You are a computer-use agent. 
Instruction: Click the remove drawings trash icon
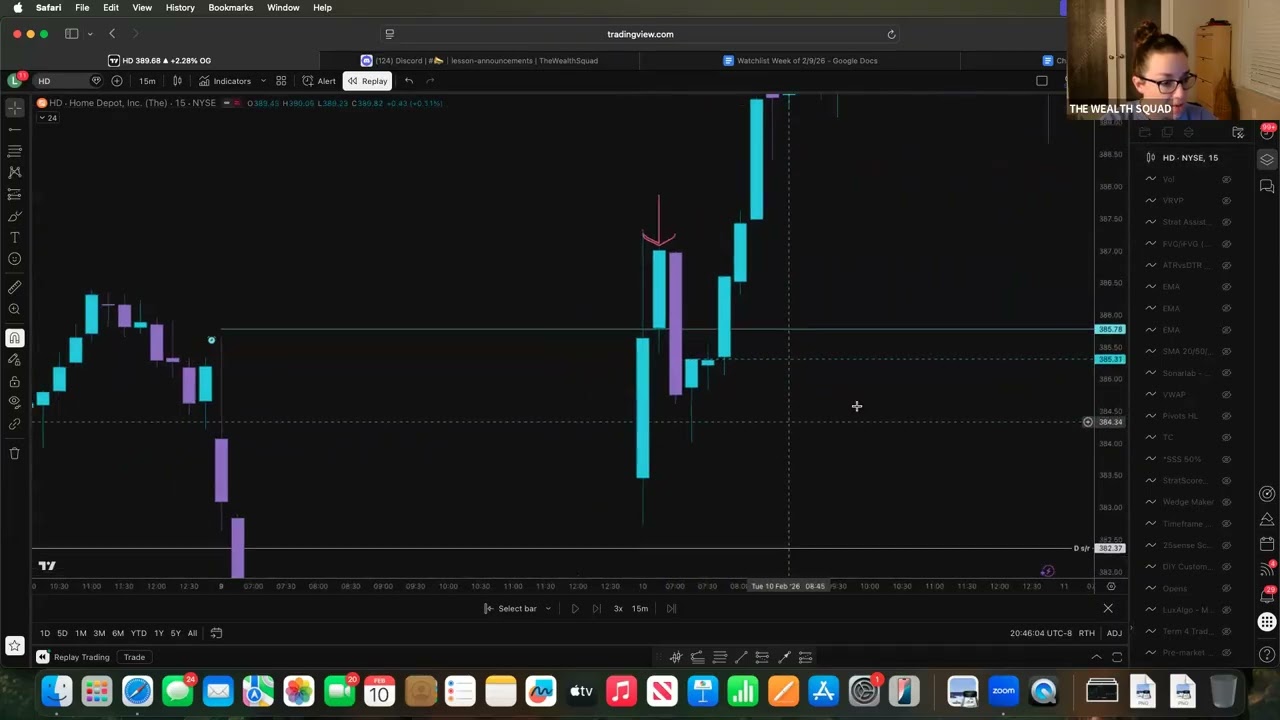[15, 454]
